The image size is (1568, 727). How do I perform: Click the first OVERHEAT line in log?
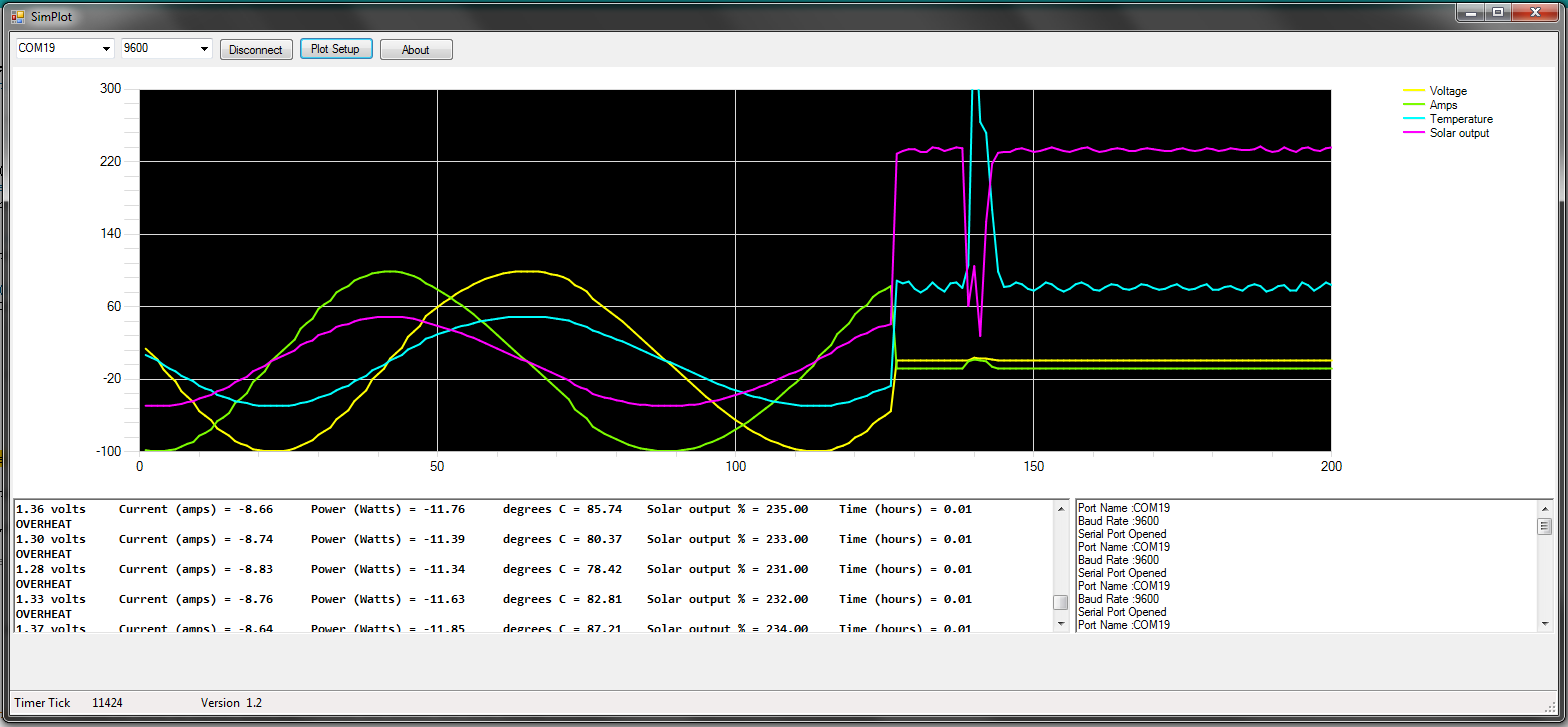pos(43,524)
